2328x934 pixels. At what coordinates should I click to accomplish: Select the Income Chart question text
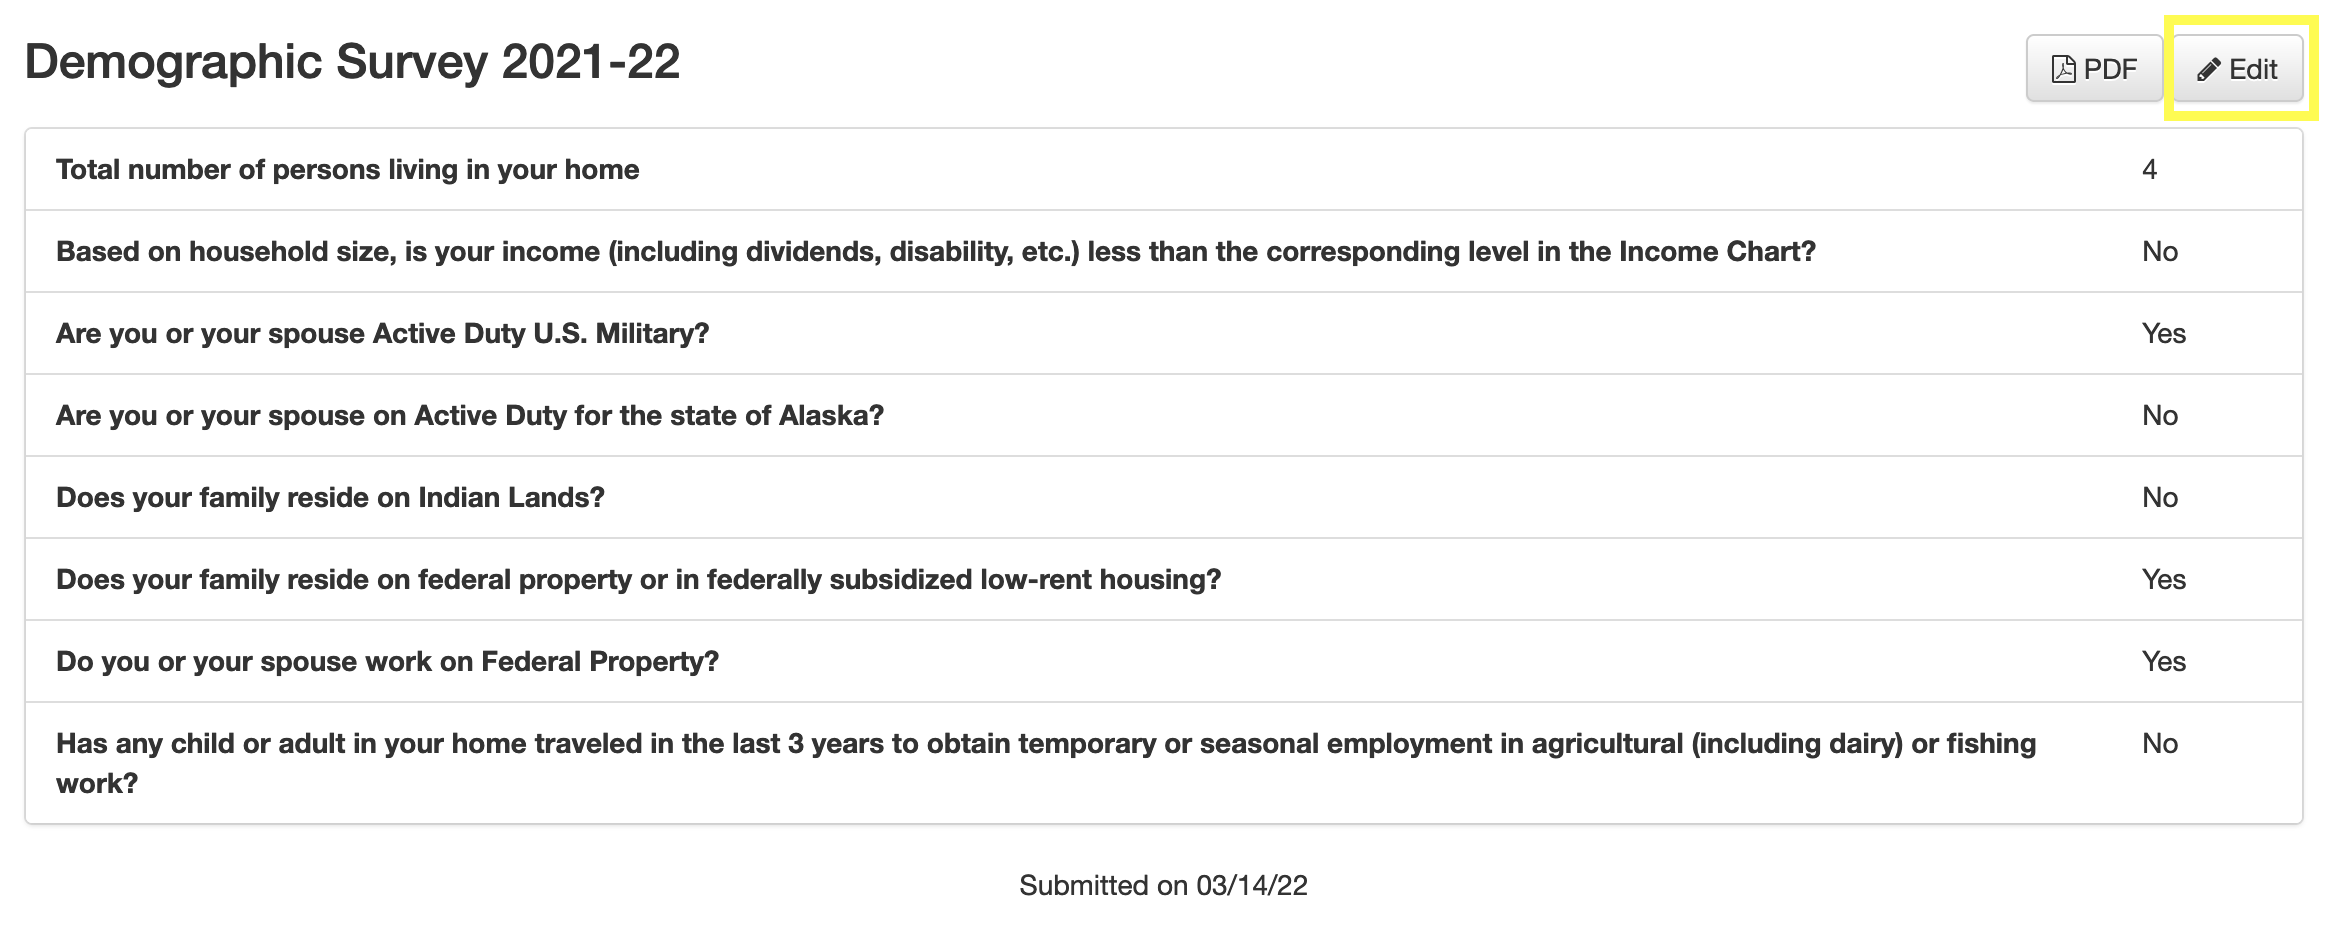935,251
